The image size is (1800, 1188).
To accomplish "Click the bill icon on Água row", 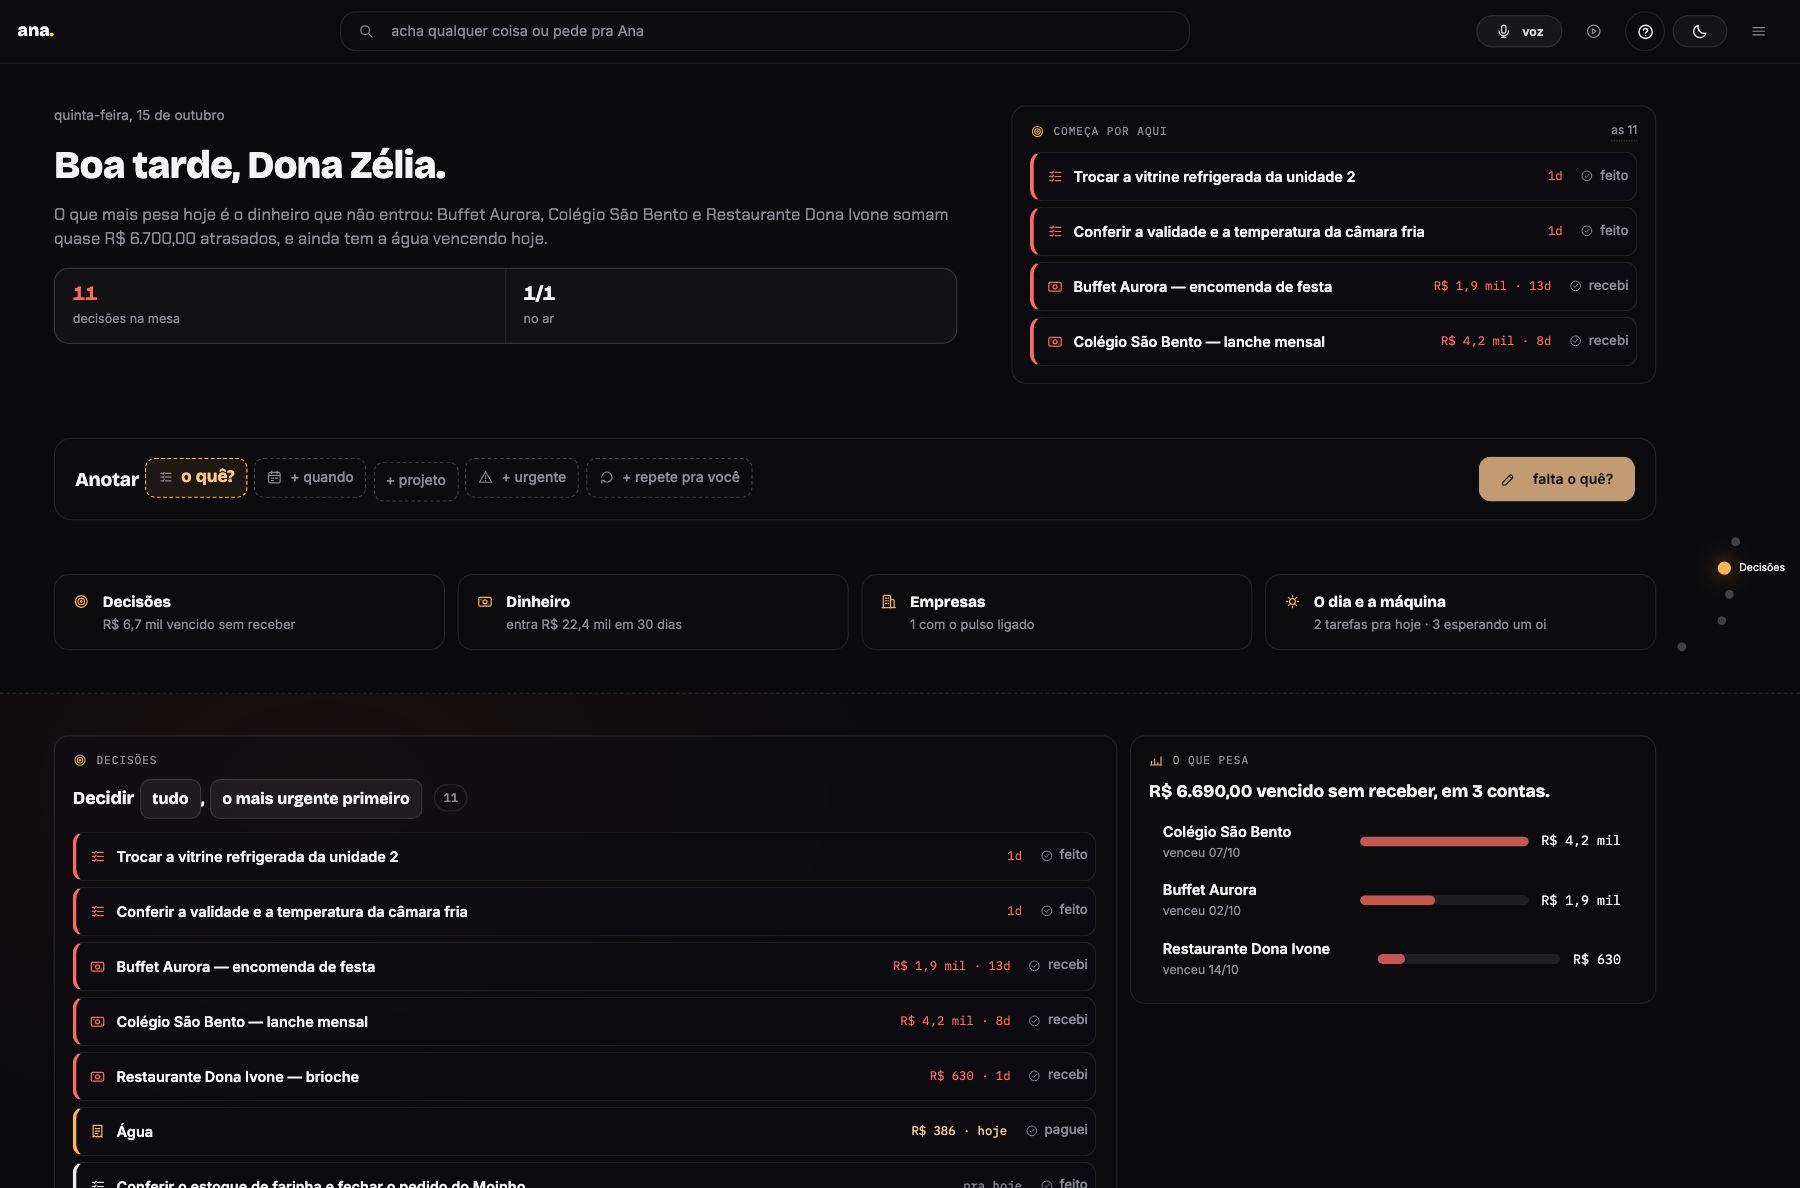I will point(98,1131).
